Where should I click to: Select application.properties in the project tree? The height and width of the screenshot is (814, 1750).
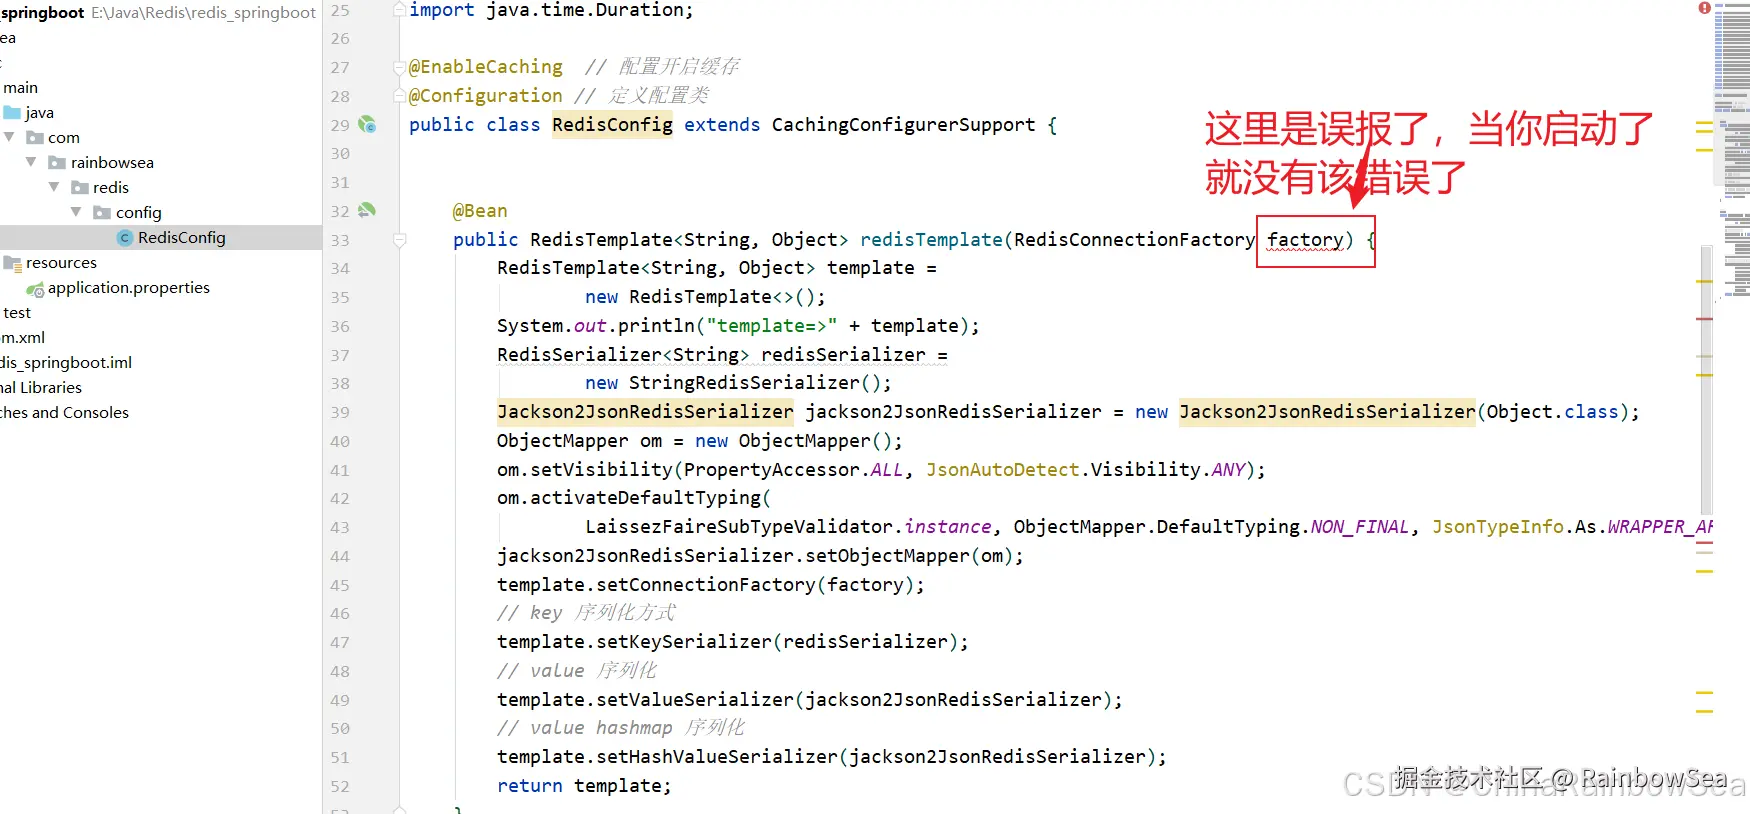click(129, 288)
